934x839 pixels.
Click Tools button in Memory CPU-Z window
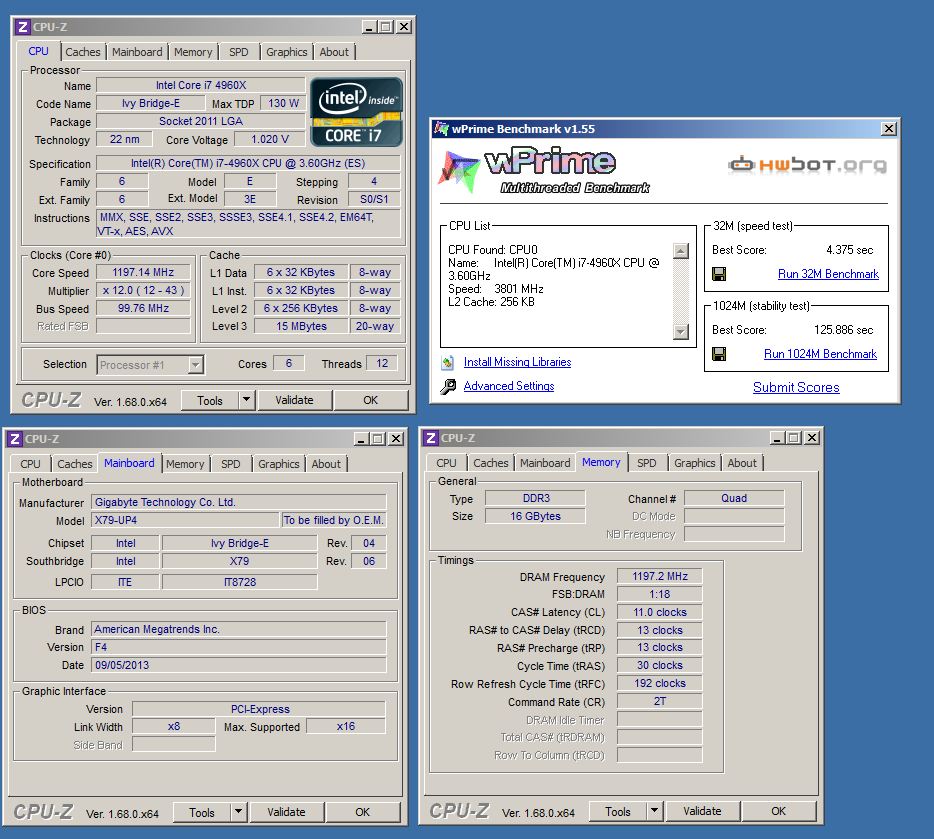[x=618, y=810]
